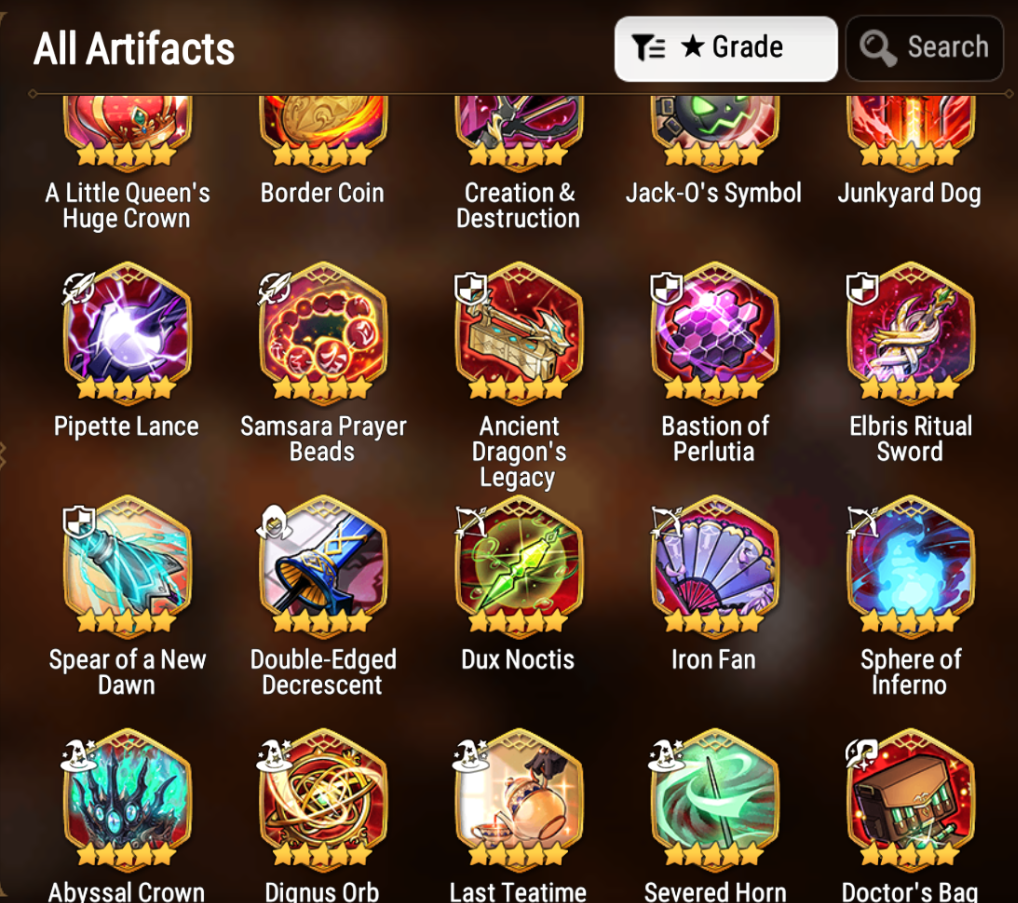Select Jack-O's Symbol artifact
The height and width of the screenshot is (903, 1018).
(x=714, y=132)
